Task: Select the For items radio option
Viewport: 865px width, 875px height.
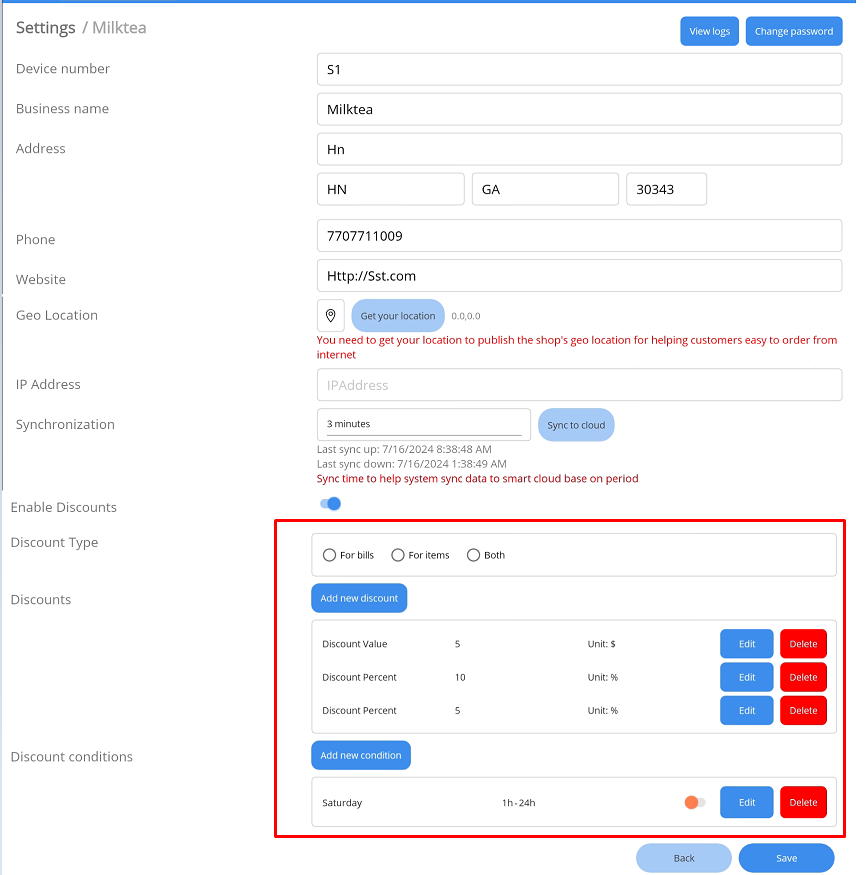Action: (398, 555)
